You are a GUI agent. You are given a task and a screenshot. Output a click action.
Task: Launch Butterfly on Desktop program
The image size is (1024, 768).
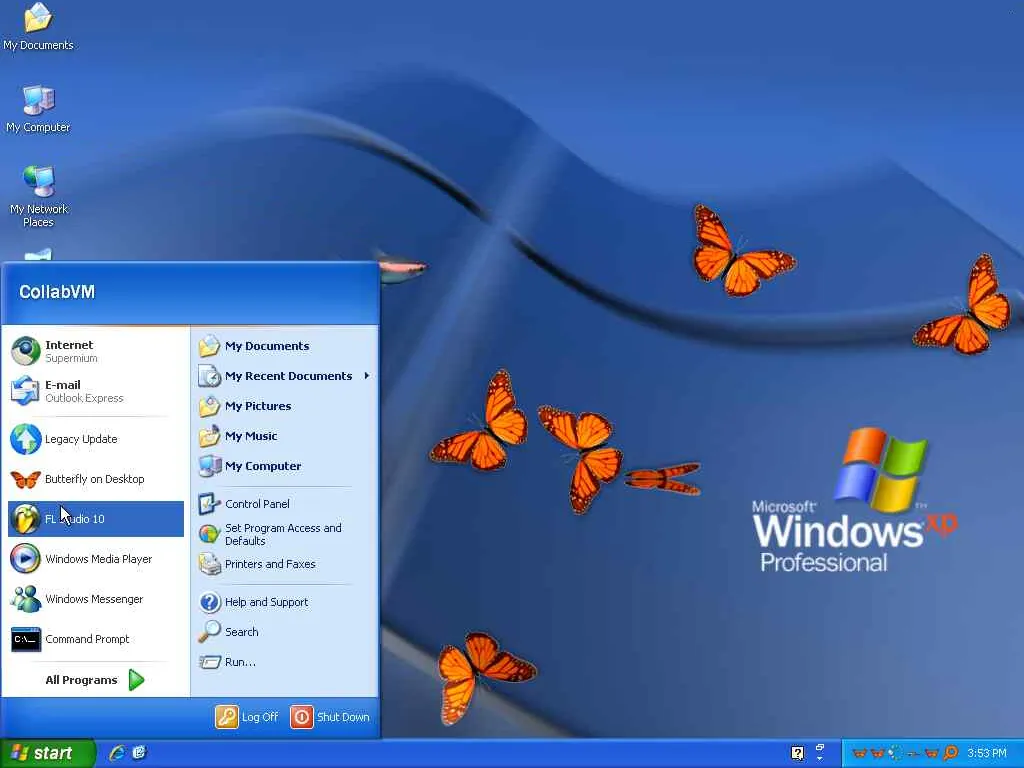[95, 479]
